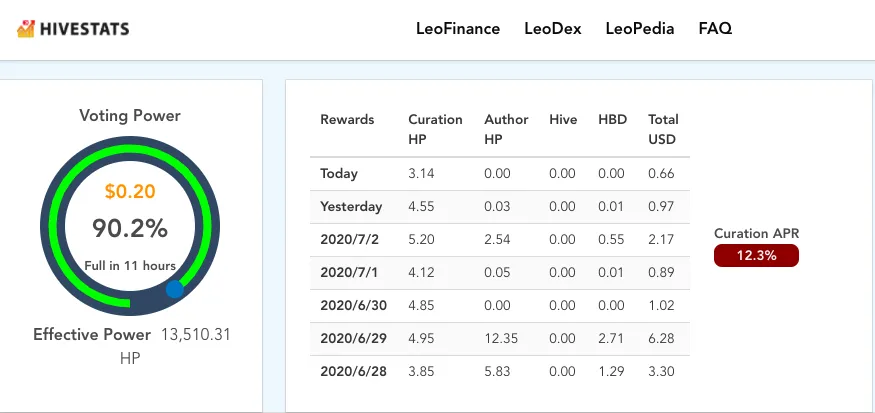Click the 90.2% voting power value
This screenshot has height=413, width=875.
[130, 228]
